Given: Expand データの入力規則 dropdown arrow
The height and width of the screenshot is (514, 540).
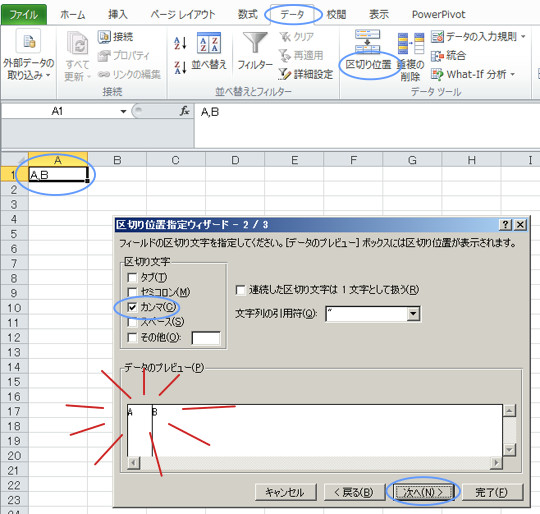Looking at the screenshot, I should click(523, 36).
